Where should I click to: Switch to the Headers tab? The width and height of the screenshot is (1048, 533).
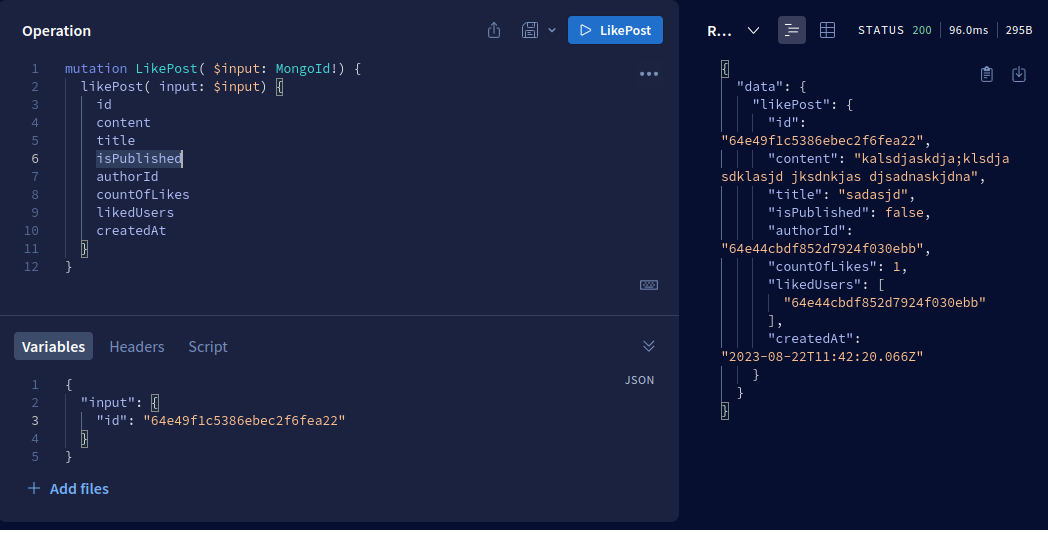[x=137, y=346]
